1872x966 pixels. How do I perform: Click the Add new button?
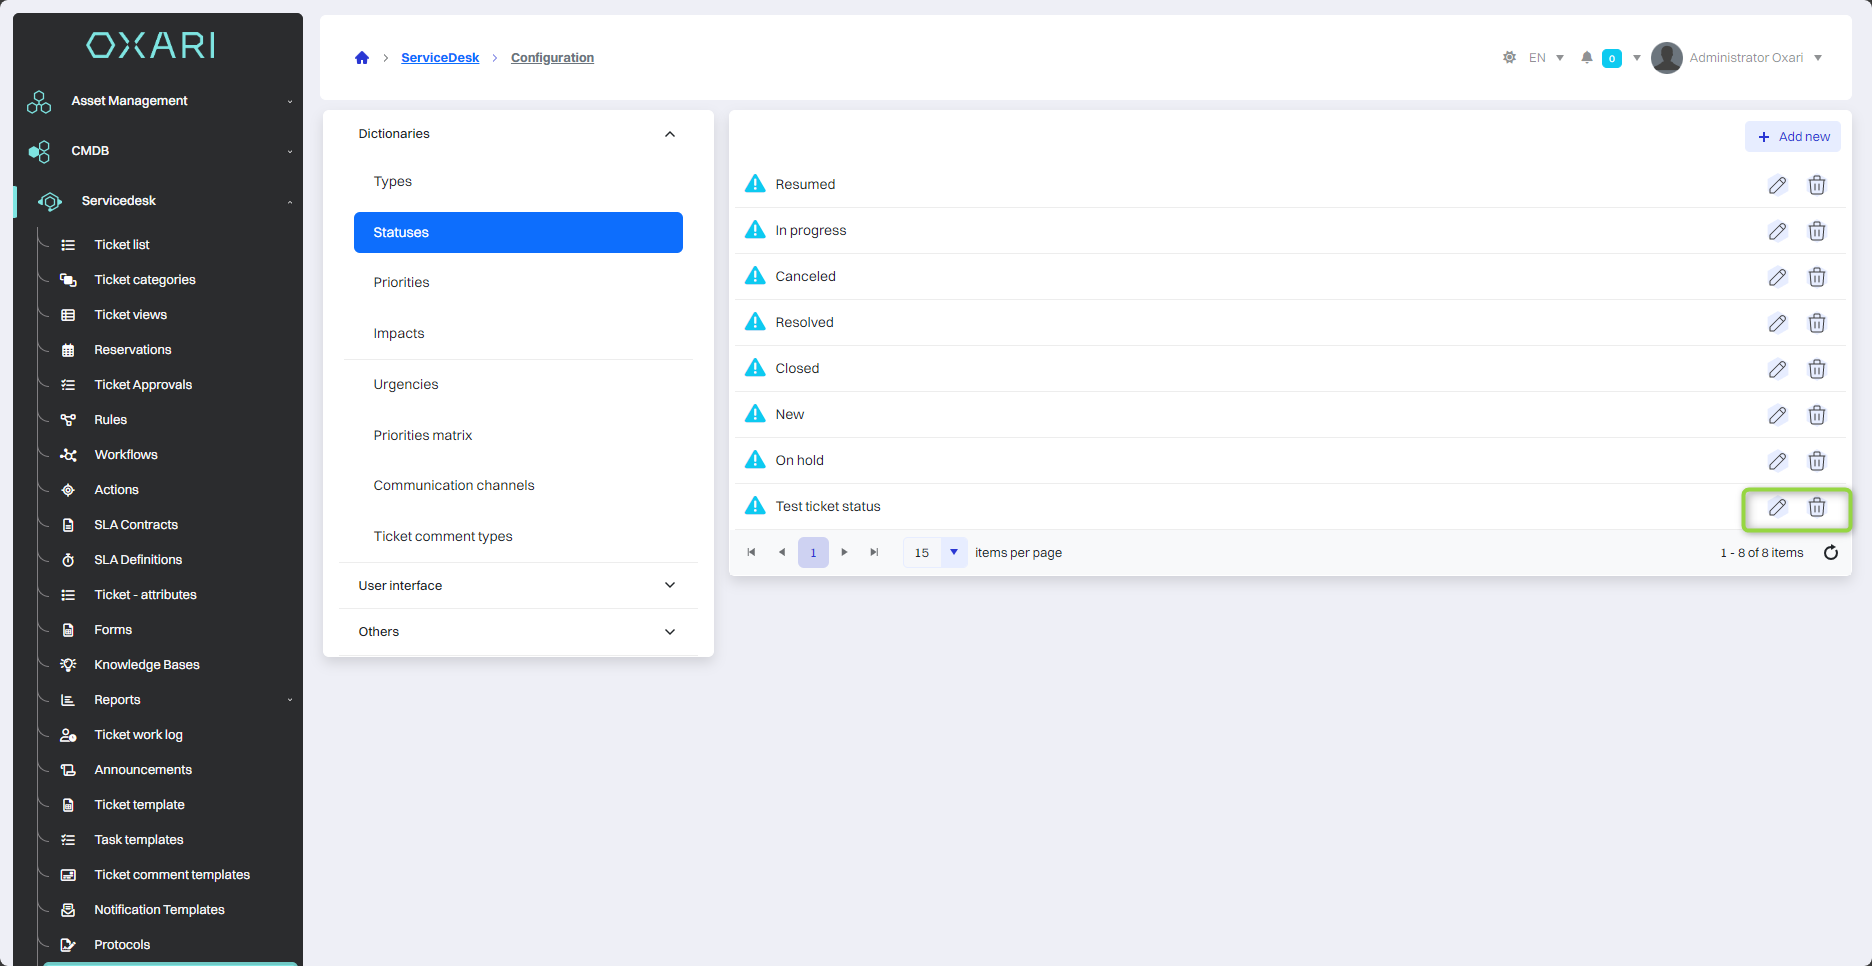(1793, 137)
